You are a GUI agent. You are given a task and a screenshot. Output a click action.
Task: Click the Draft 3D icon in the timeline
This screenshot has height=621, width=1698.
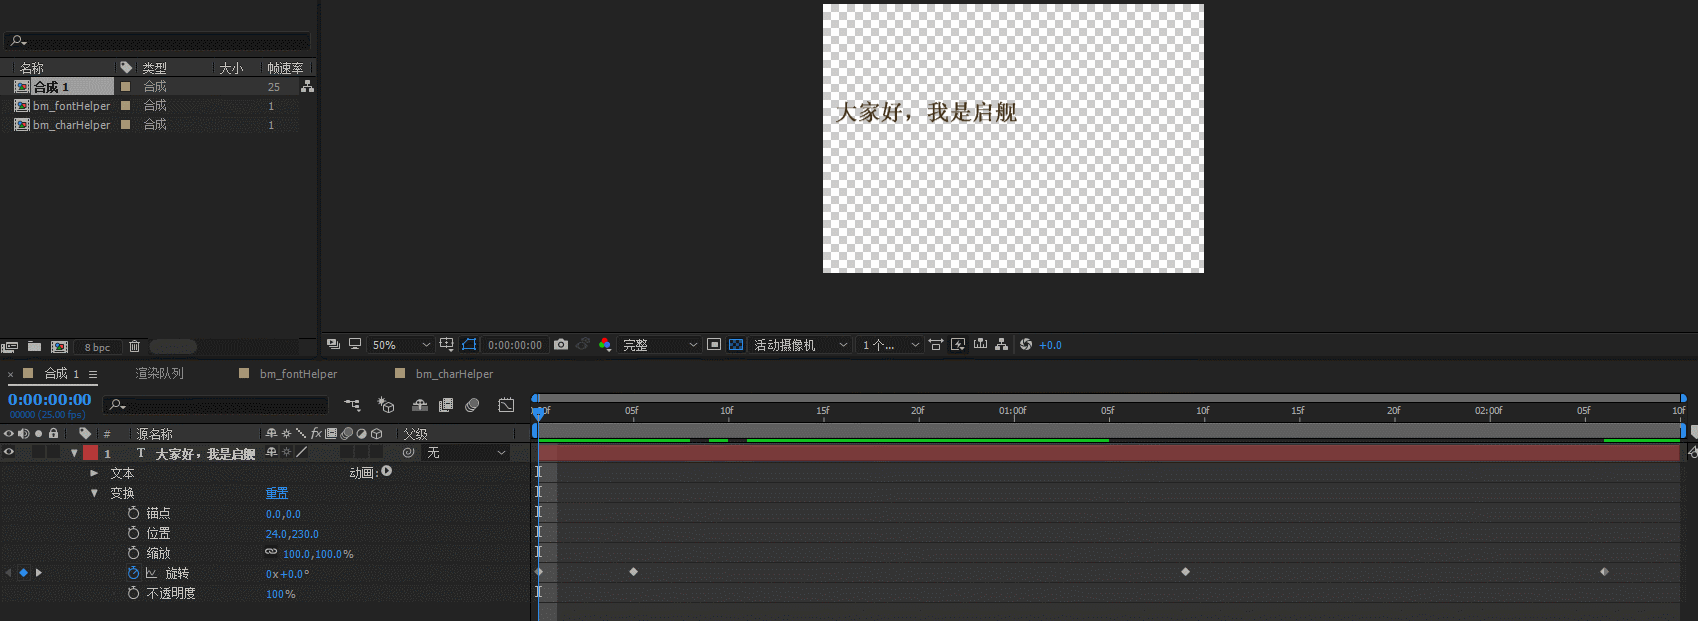386,405
